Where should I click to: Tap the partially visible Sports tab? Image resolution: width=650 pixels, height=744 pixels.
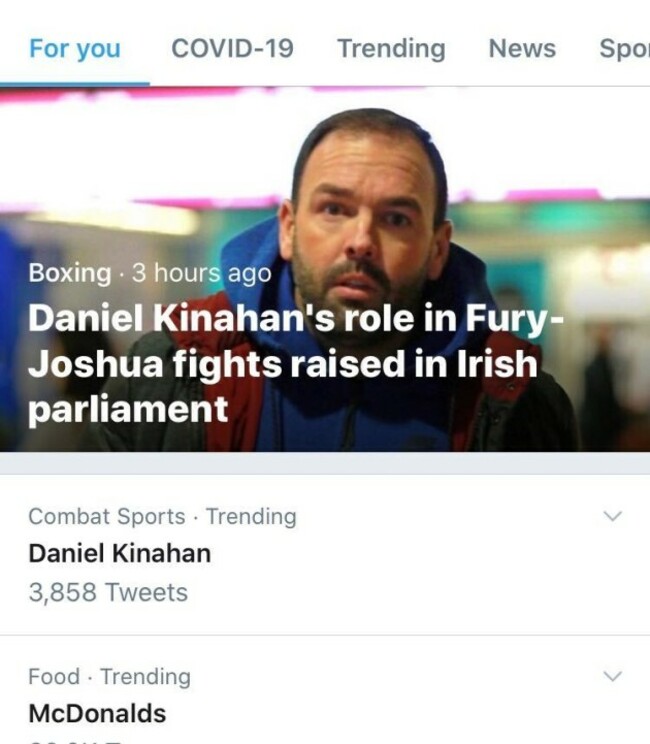[624, 48]
